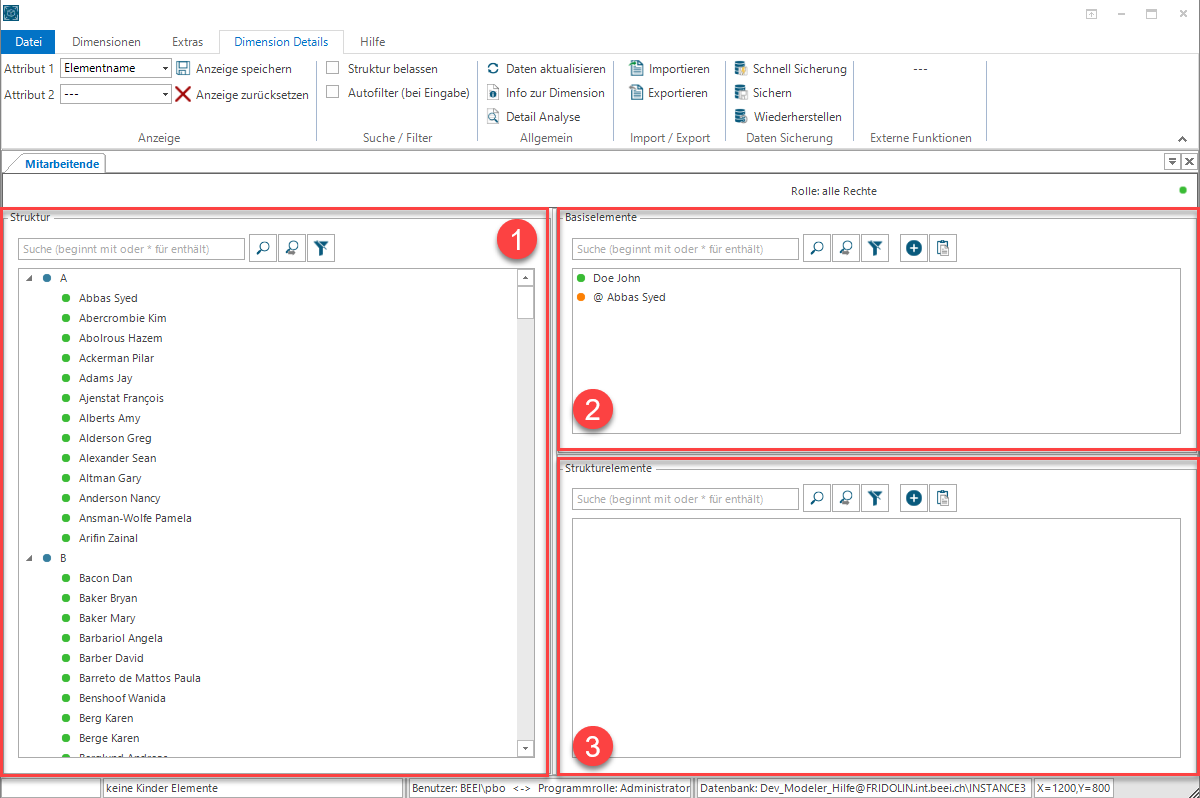Enable Autofilter (bei Eingabe) checkbox
The height and width of the screenshot is (798, 1200).
pos(332,92)
